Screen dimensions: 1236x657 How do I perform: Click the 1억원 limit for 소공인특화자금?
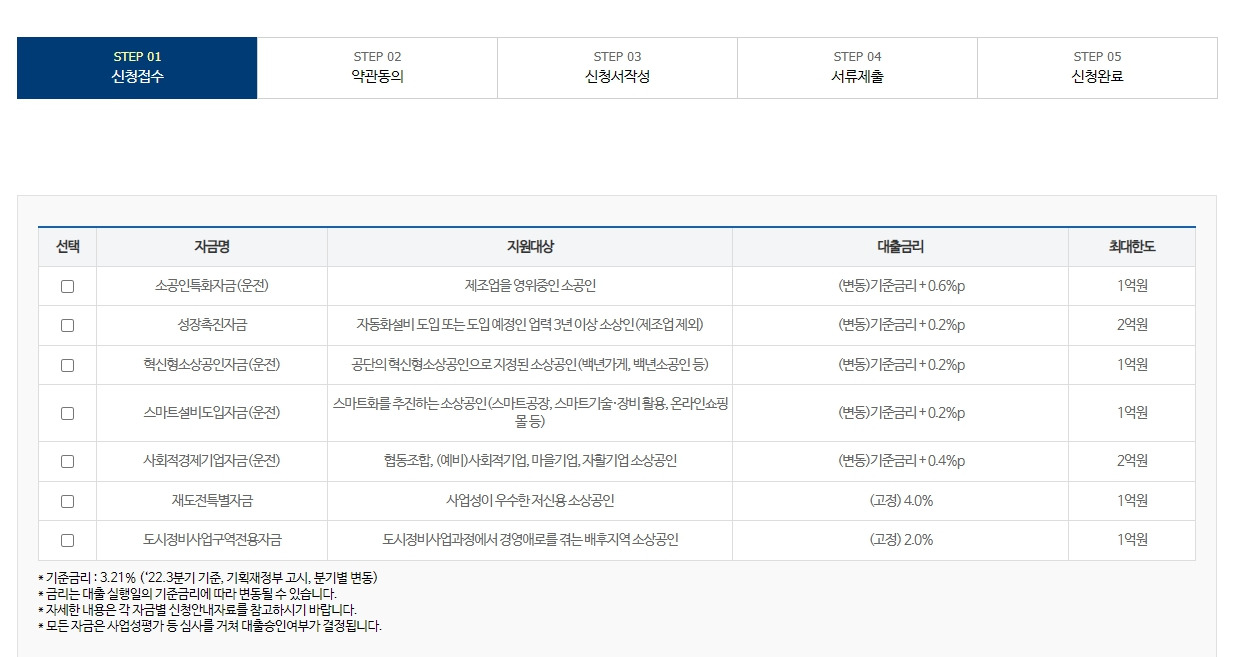click(x=1132, y=286)
